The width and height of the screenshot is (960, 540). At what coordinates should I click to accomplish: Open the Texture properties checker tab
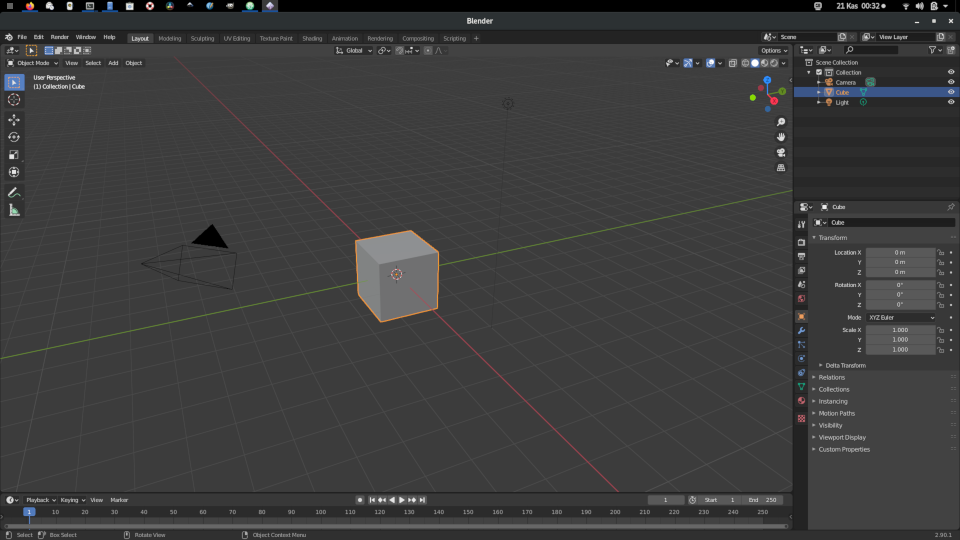pos(801,419)
